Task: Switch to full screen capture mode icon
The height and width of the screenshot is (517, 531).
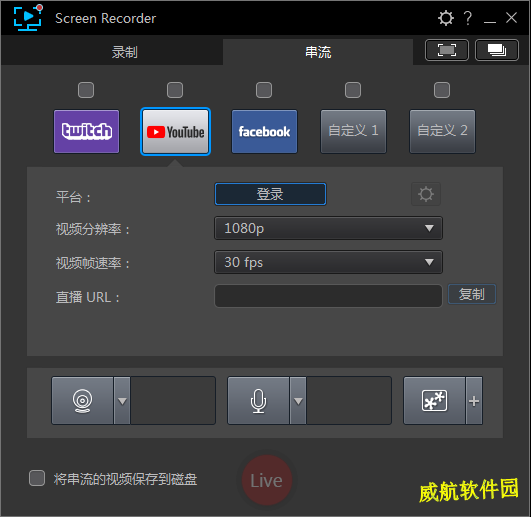Action: [x=447, y=50]
